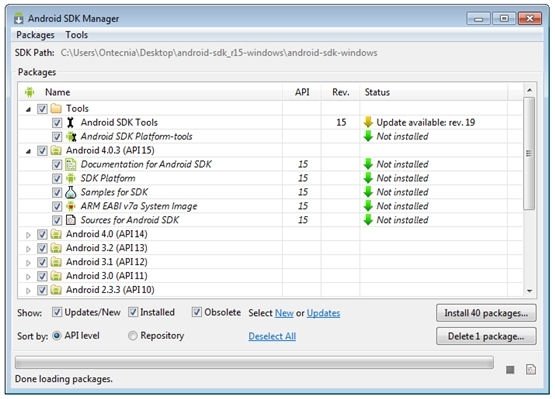
Task: Open the log window icon at bottom right
Action: pos(531,370)
